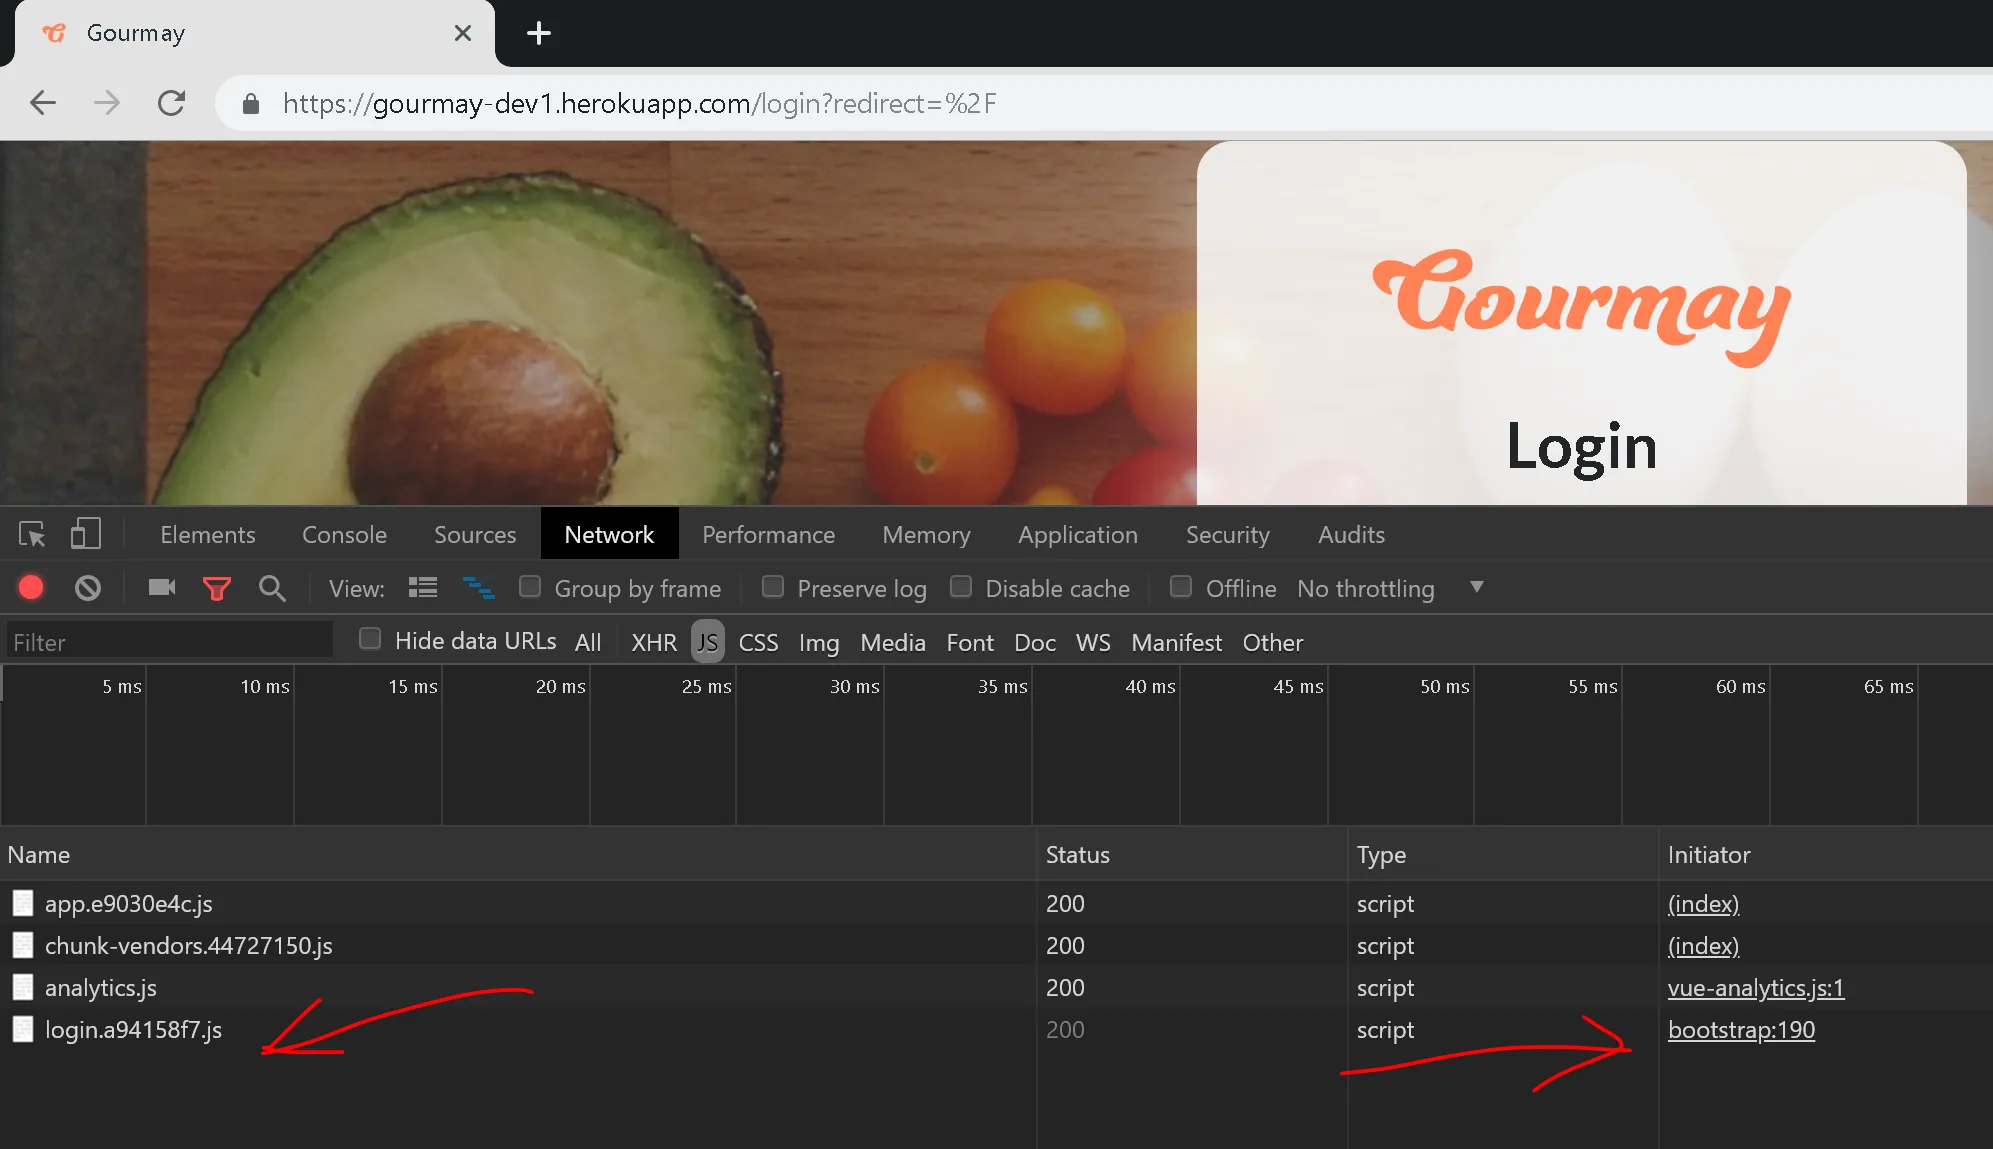Image resolution: width=1993 pixels, height=1149 pixels.
Task: Filter requests by XHR type
Action: coord(653,643)
